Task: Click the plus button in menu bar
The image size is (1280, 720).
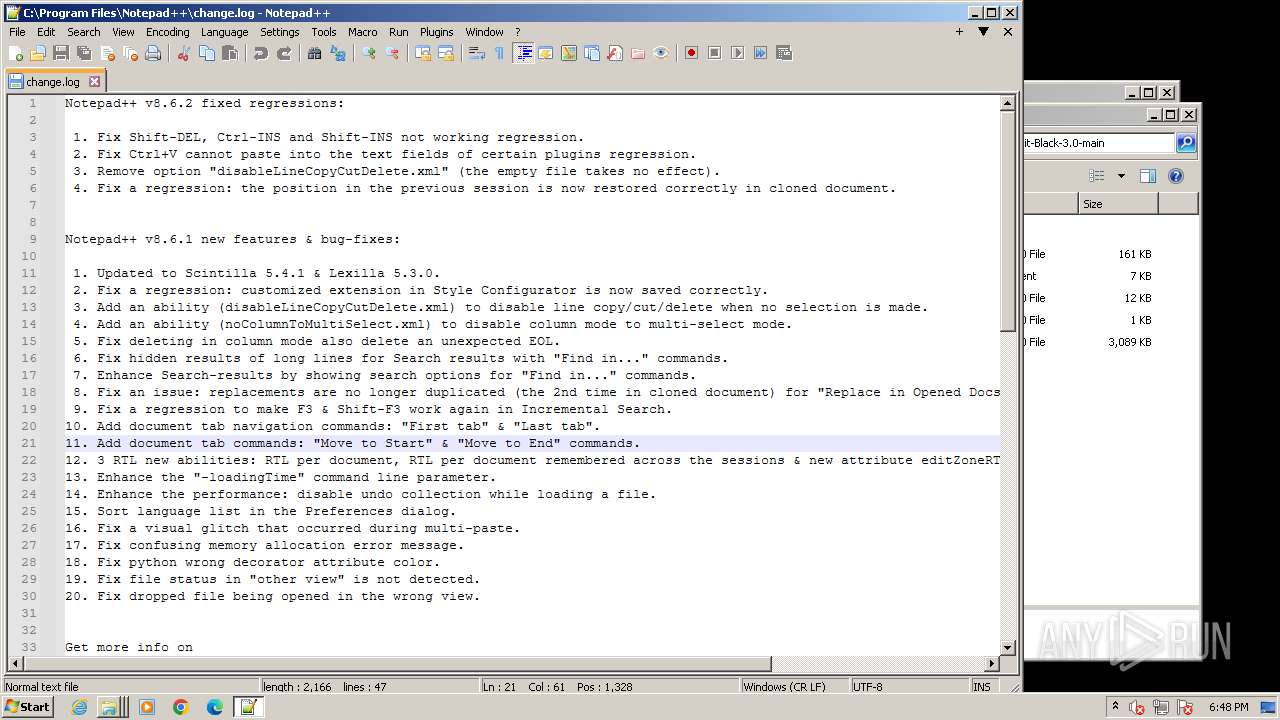Action: (x=959, y=32)
